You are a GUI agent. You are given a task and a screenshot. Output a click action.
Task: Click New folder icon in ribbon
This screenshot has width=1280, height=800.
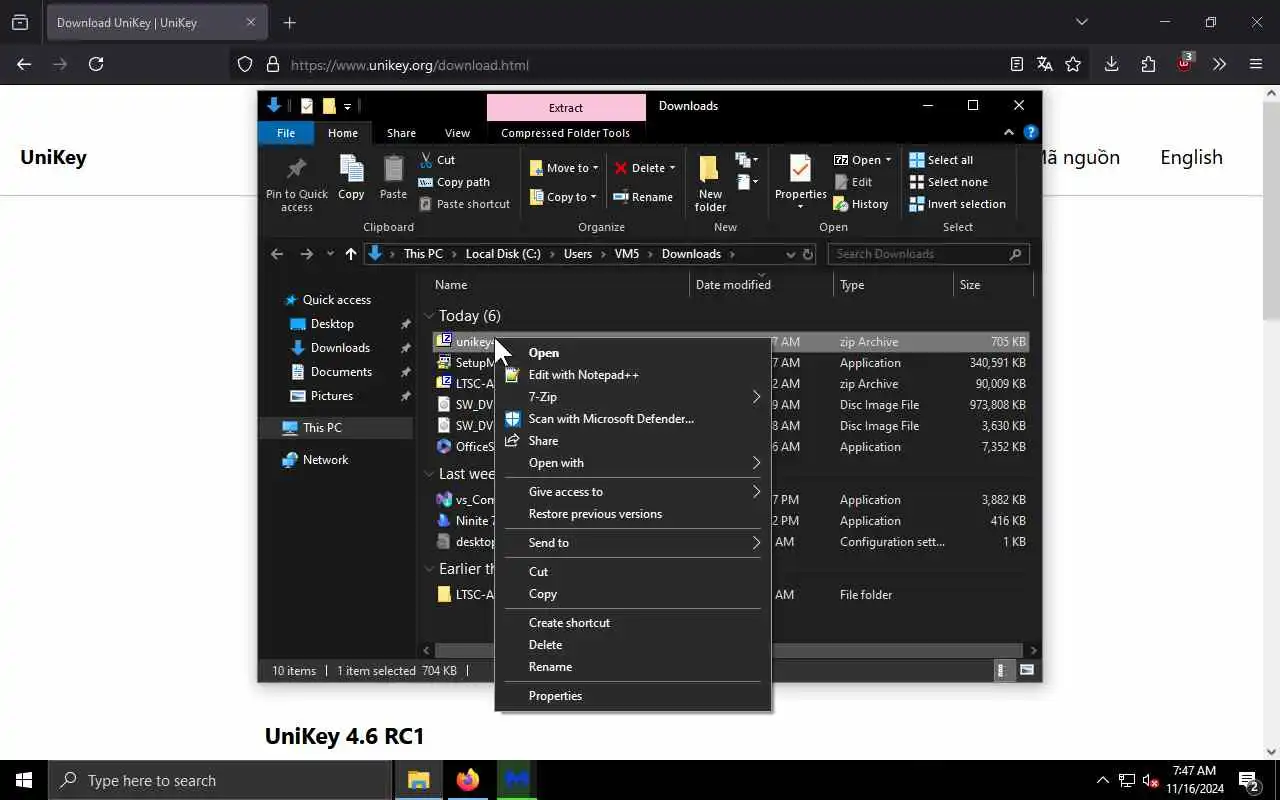click(710, 169)
